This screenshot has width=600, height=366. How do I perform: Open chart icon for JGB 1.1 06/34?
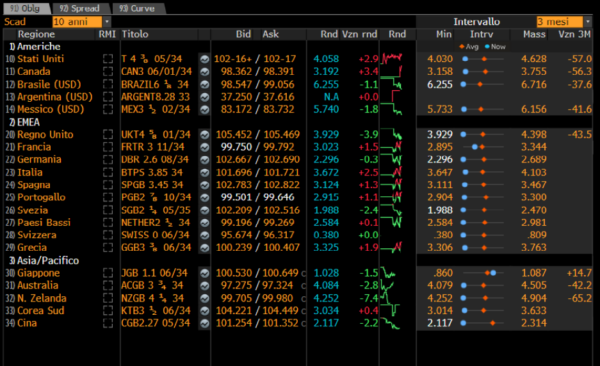[x=205, y=273]
